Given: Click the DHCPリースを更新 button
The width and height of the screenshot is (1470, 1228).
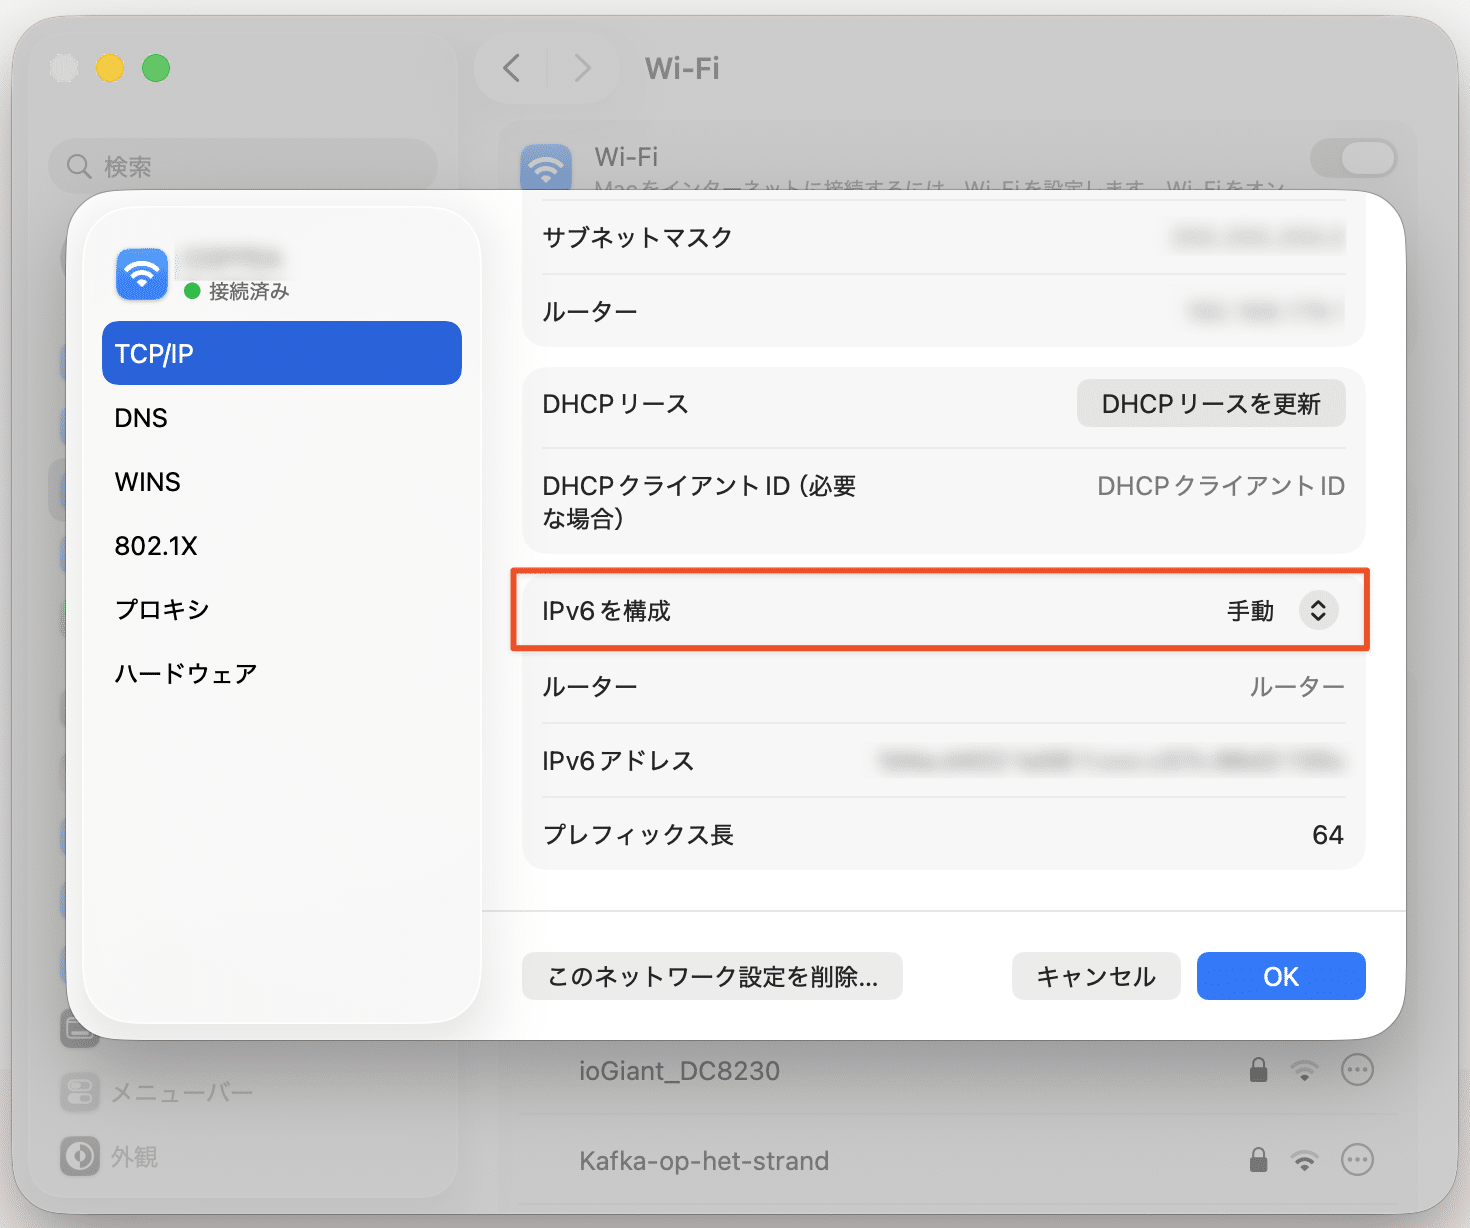Looking at the screenshot, I should [x=1211, y=404].
